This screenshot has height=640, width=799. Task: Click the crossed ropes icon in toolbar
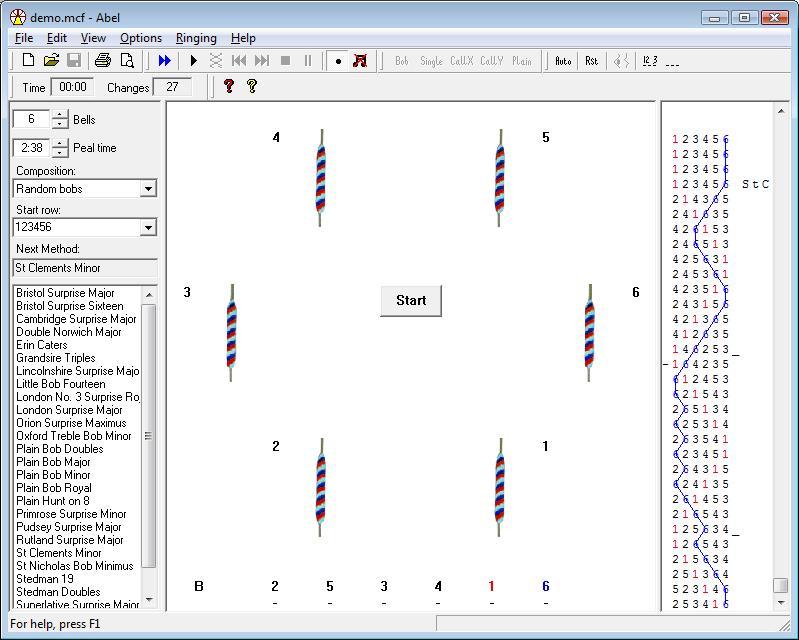click(x=216, y=61)
